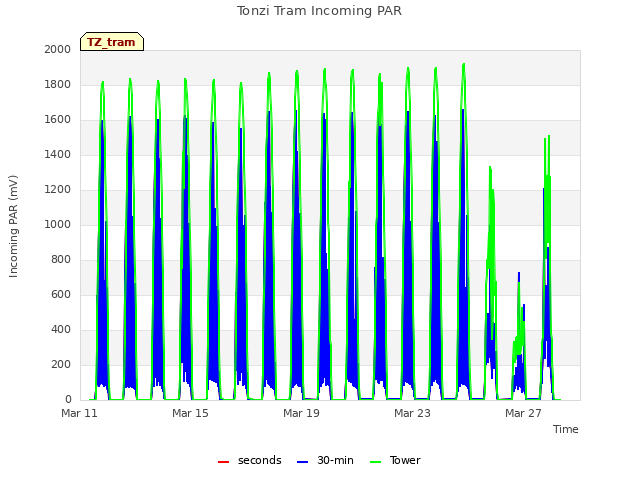
Task: Click the blue 30-min legend swatch
Action: point(302,462)
